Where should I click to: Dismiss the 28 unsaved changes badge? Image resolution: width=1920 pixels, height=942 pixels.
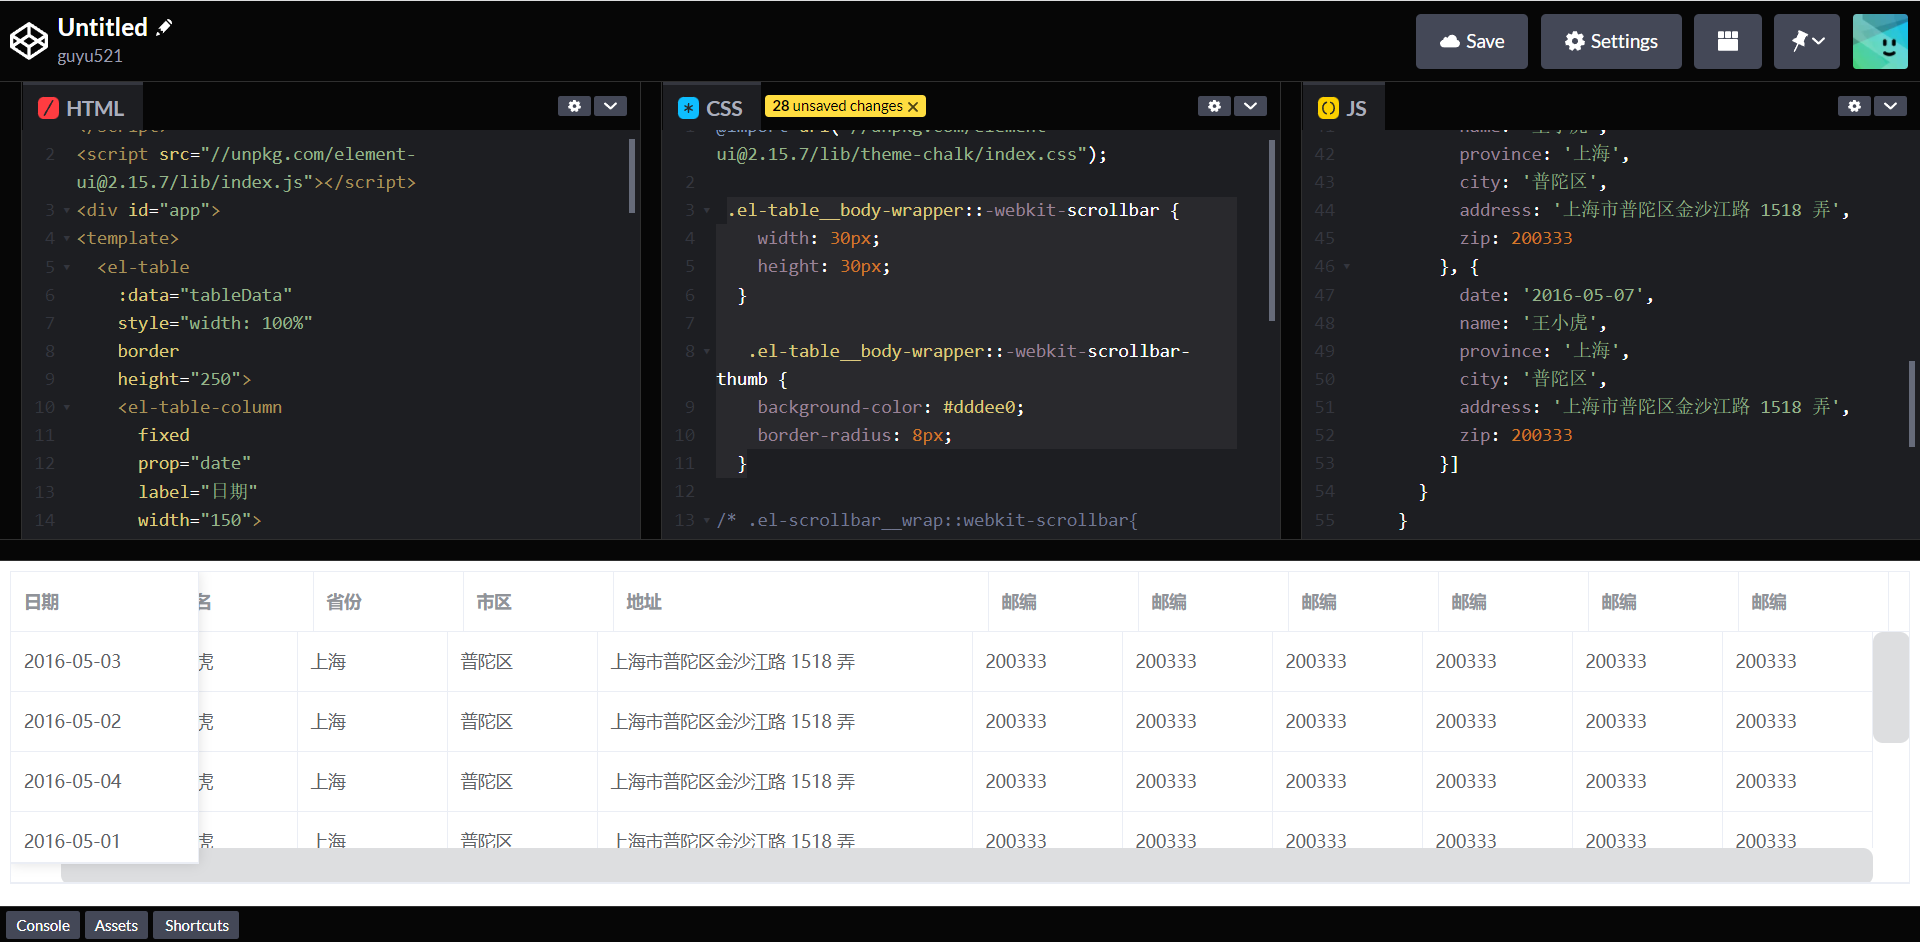(913, 106)
